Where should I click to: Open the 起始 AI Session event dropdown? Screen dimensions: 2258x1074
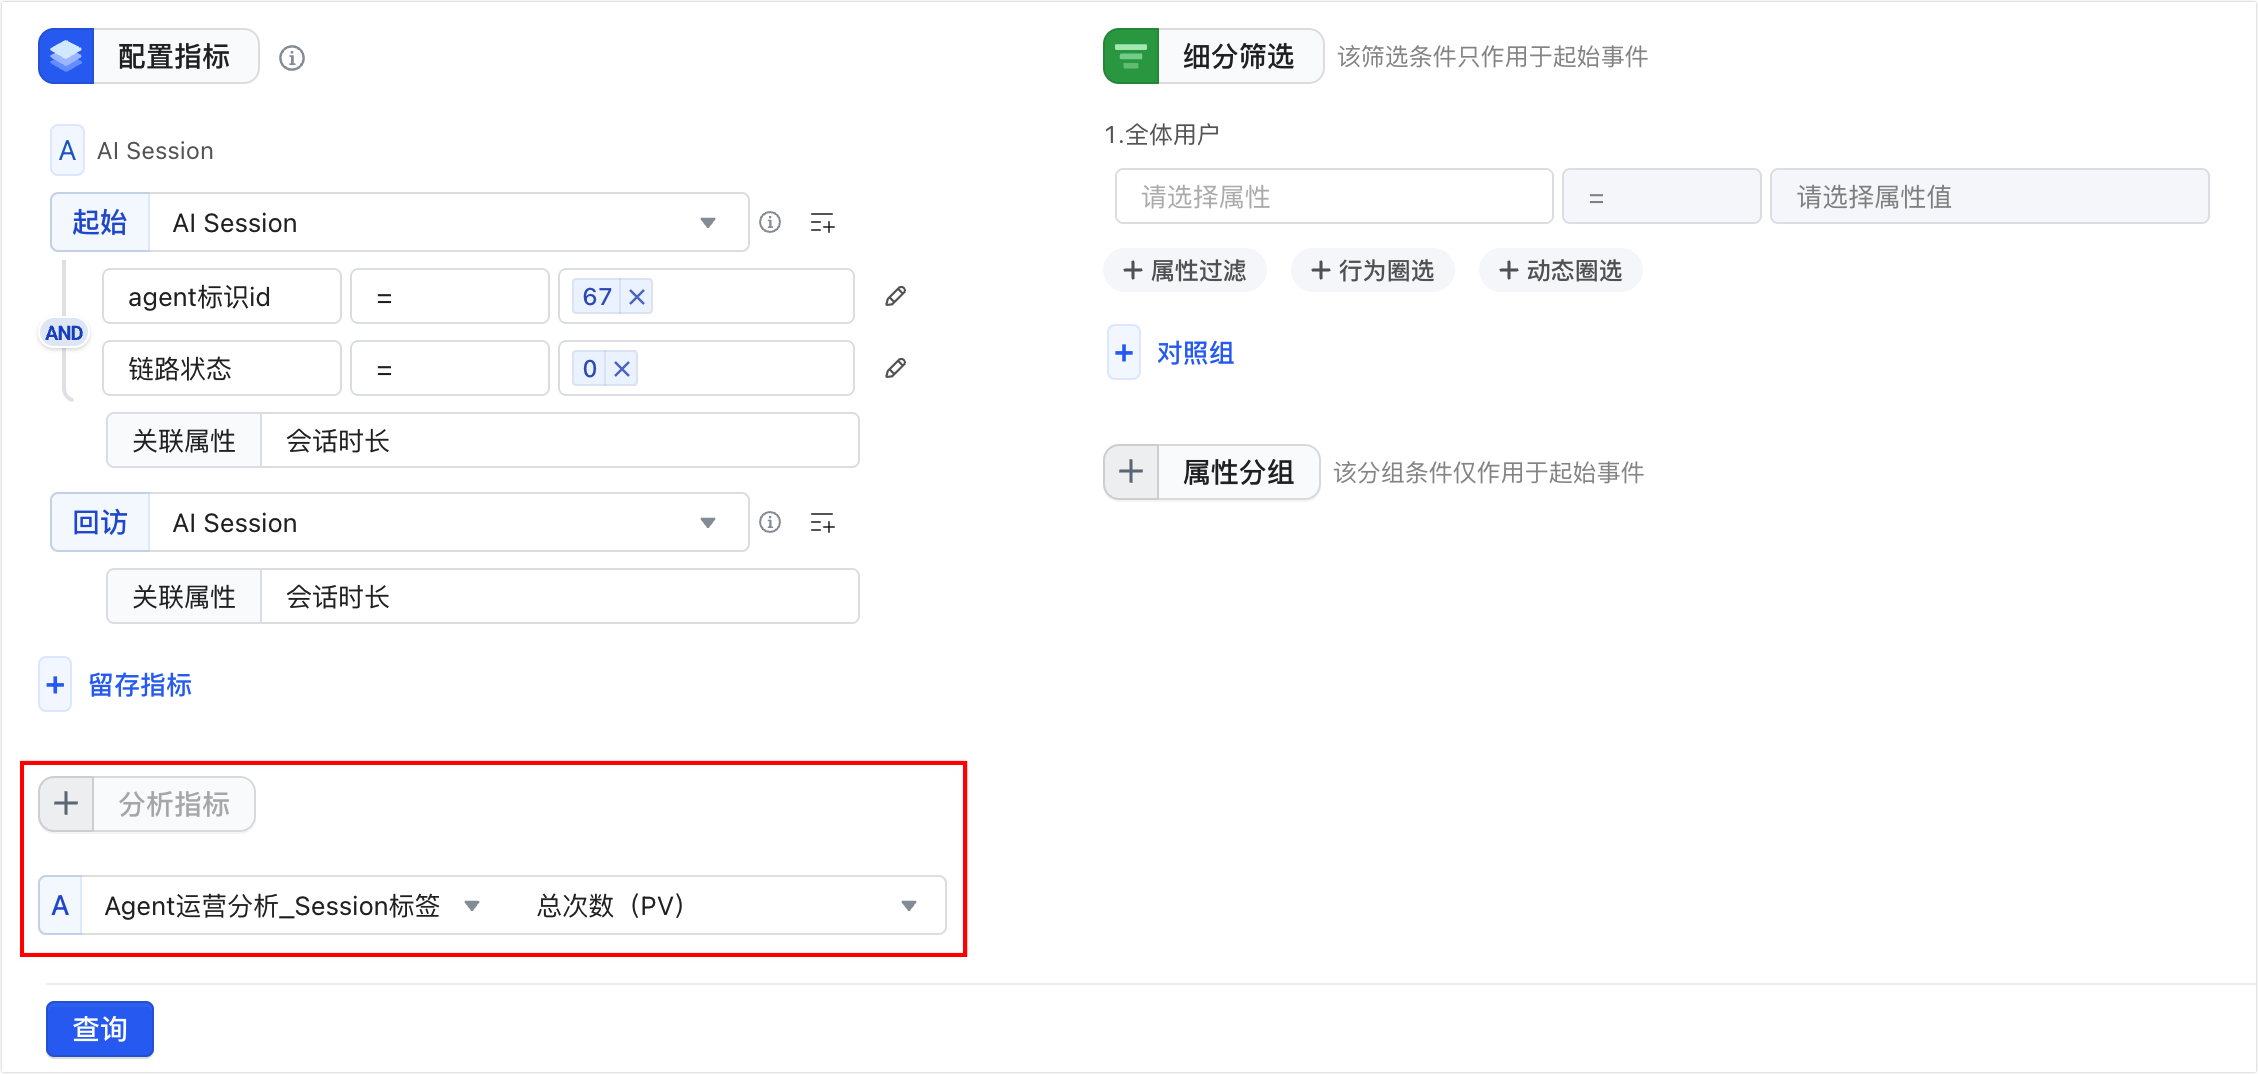[x=449, y=222]
